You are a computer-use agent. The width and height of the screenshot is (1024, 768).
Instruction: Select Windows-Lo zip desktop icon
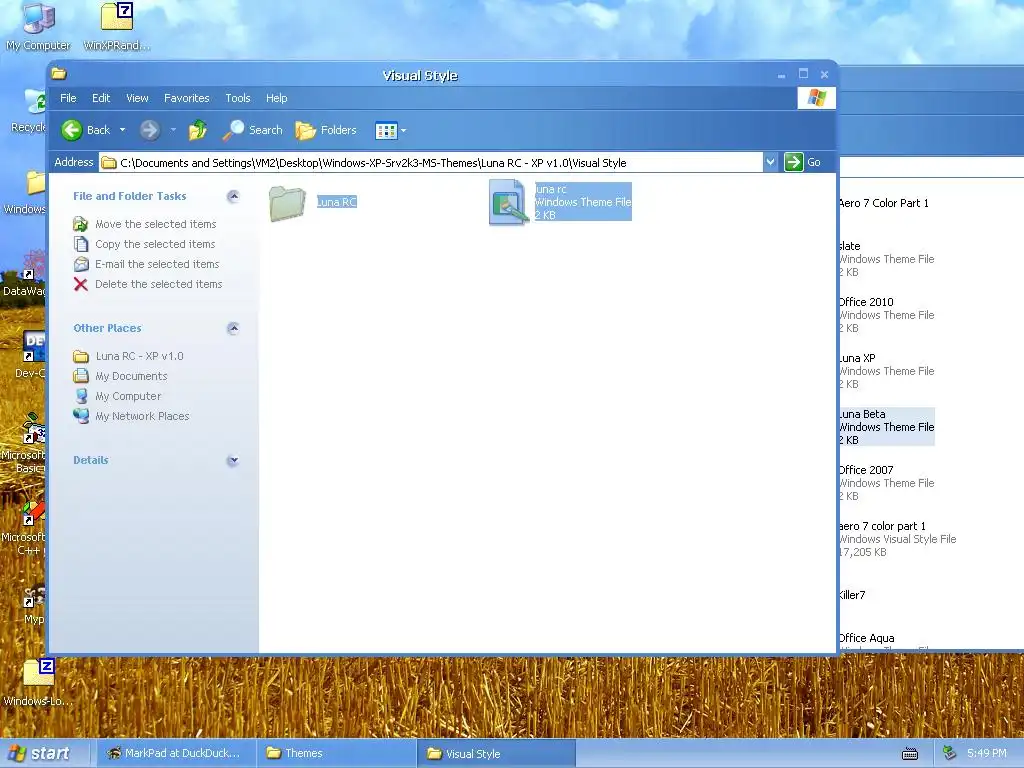38,683
